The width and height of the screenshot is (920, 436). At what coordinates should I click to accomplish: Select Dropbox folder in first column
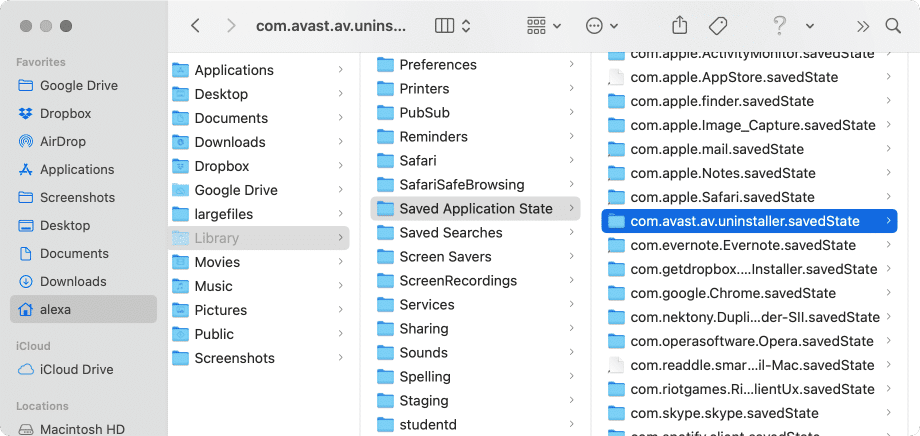pyautogui.click(x=259, y=166)
